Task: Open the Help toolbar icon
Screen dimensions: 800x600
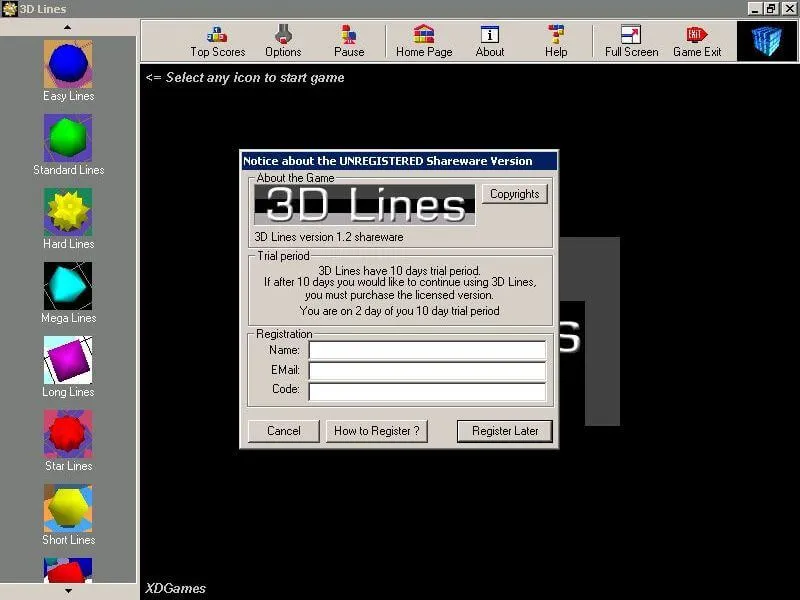Action: click(x=556, y=41)
